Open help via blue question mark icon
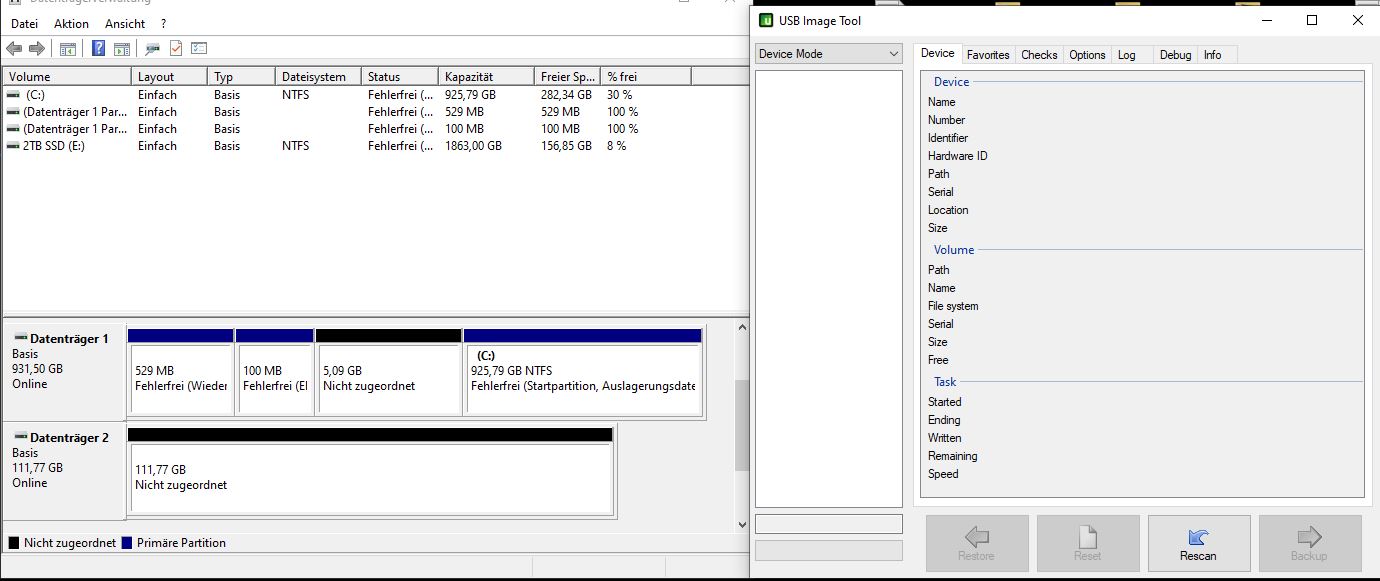The height and width of the screenshot is (581, 1380). coord(99,48)
